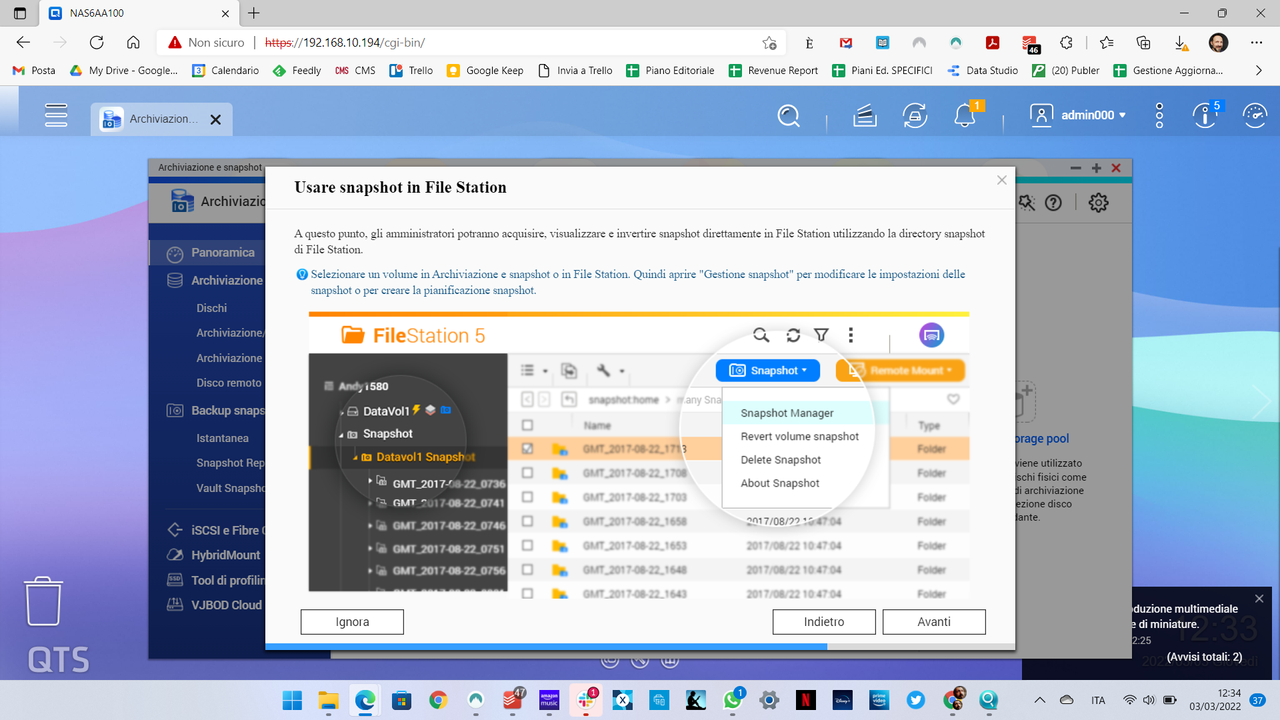The width and height of the screenshot is (1280, 720).
Task: Open the Posta bookmark
Action: (33, 71)
